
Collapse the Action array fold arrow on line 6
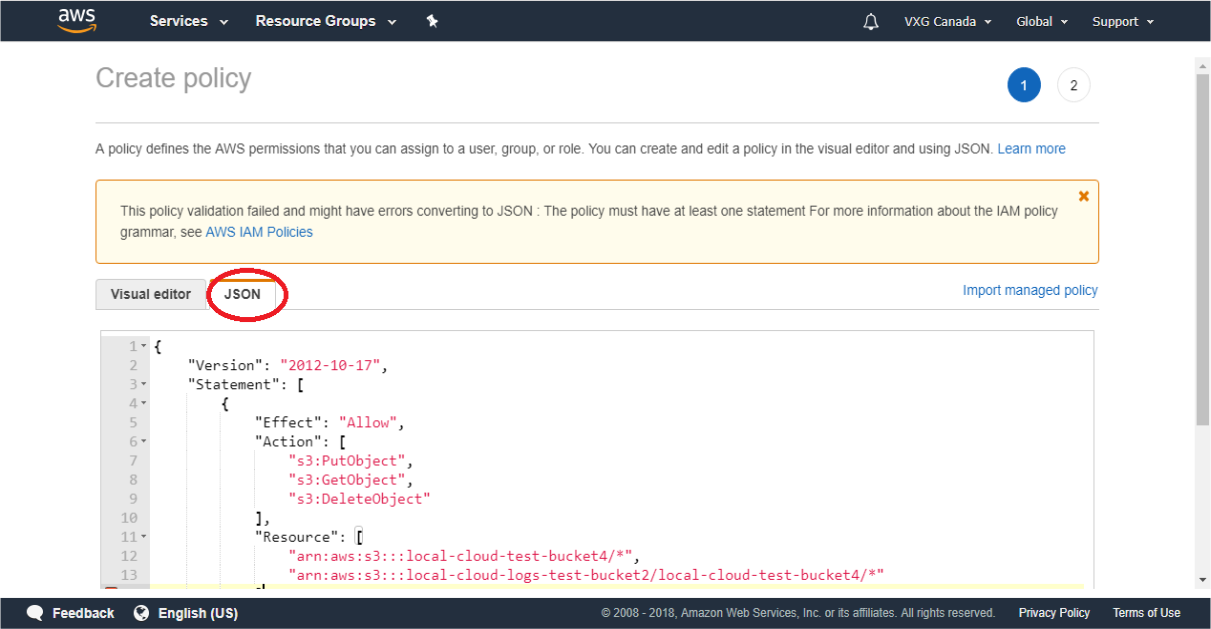(x=144, y=441)
